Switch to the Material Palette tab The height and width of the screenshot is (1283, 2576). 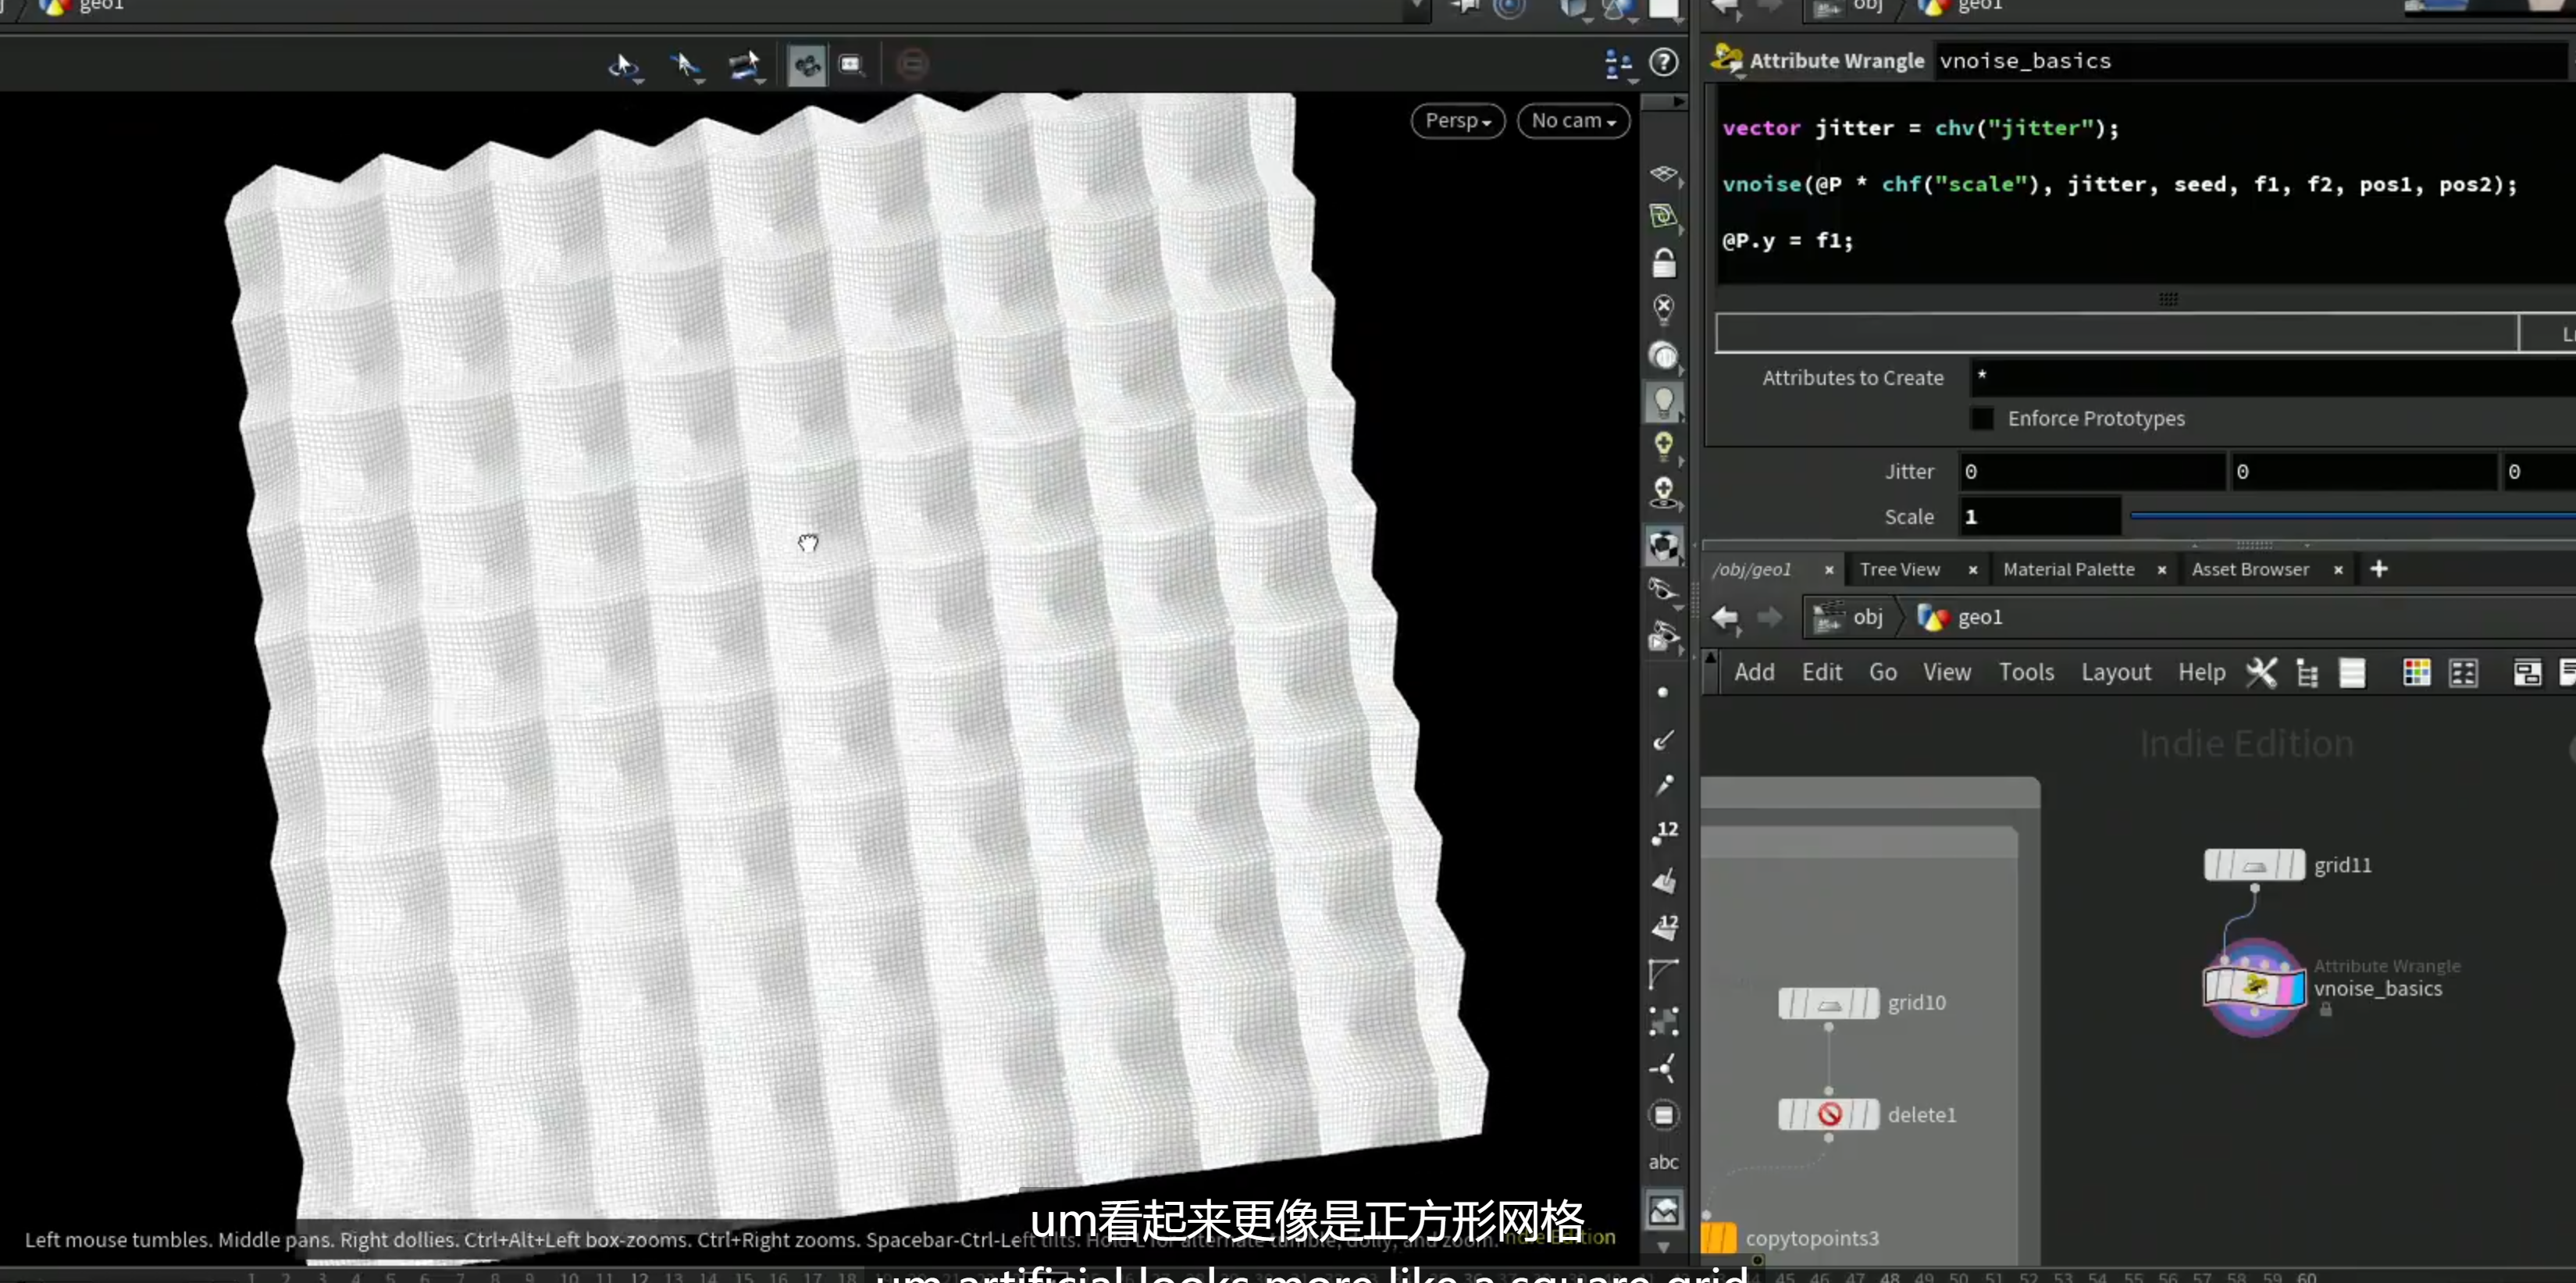(2068, 570)
